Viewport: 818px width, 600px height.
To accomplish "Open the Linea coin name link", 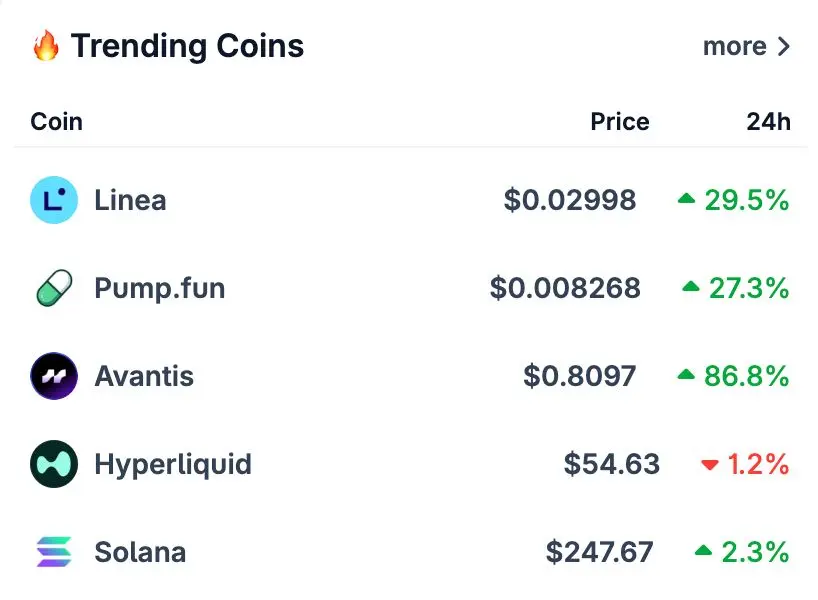I will pyautogui.click(x=130, y=200).
